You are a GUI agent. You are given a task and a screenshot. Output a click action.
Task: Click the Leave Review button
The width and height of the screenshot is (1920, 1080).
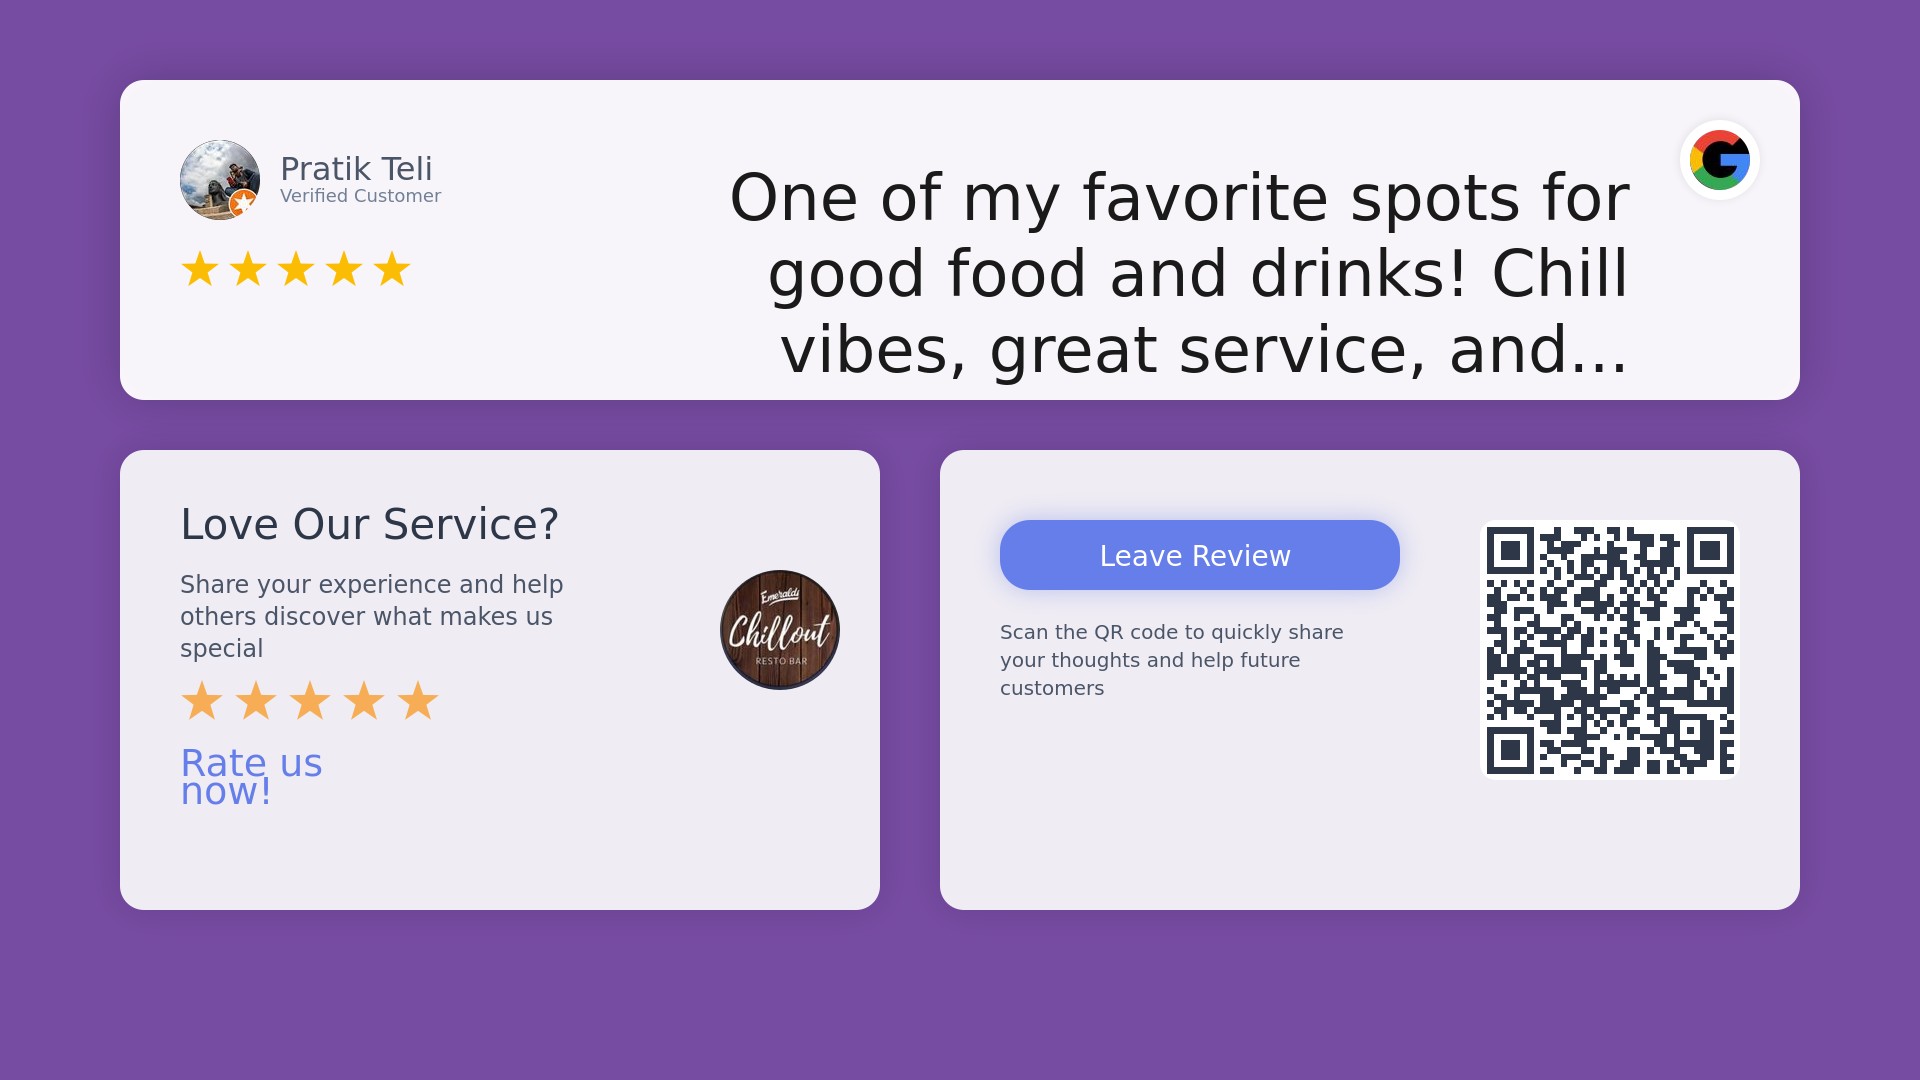1200,555
